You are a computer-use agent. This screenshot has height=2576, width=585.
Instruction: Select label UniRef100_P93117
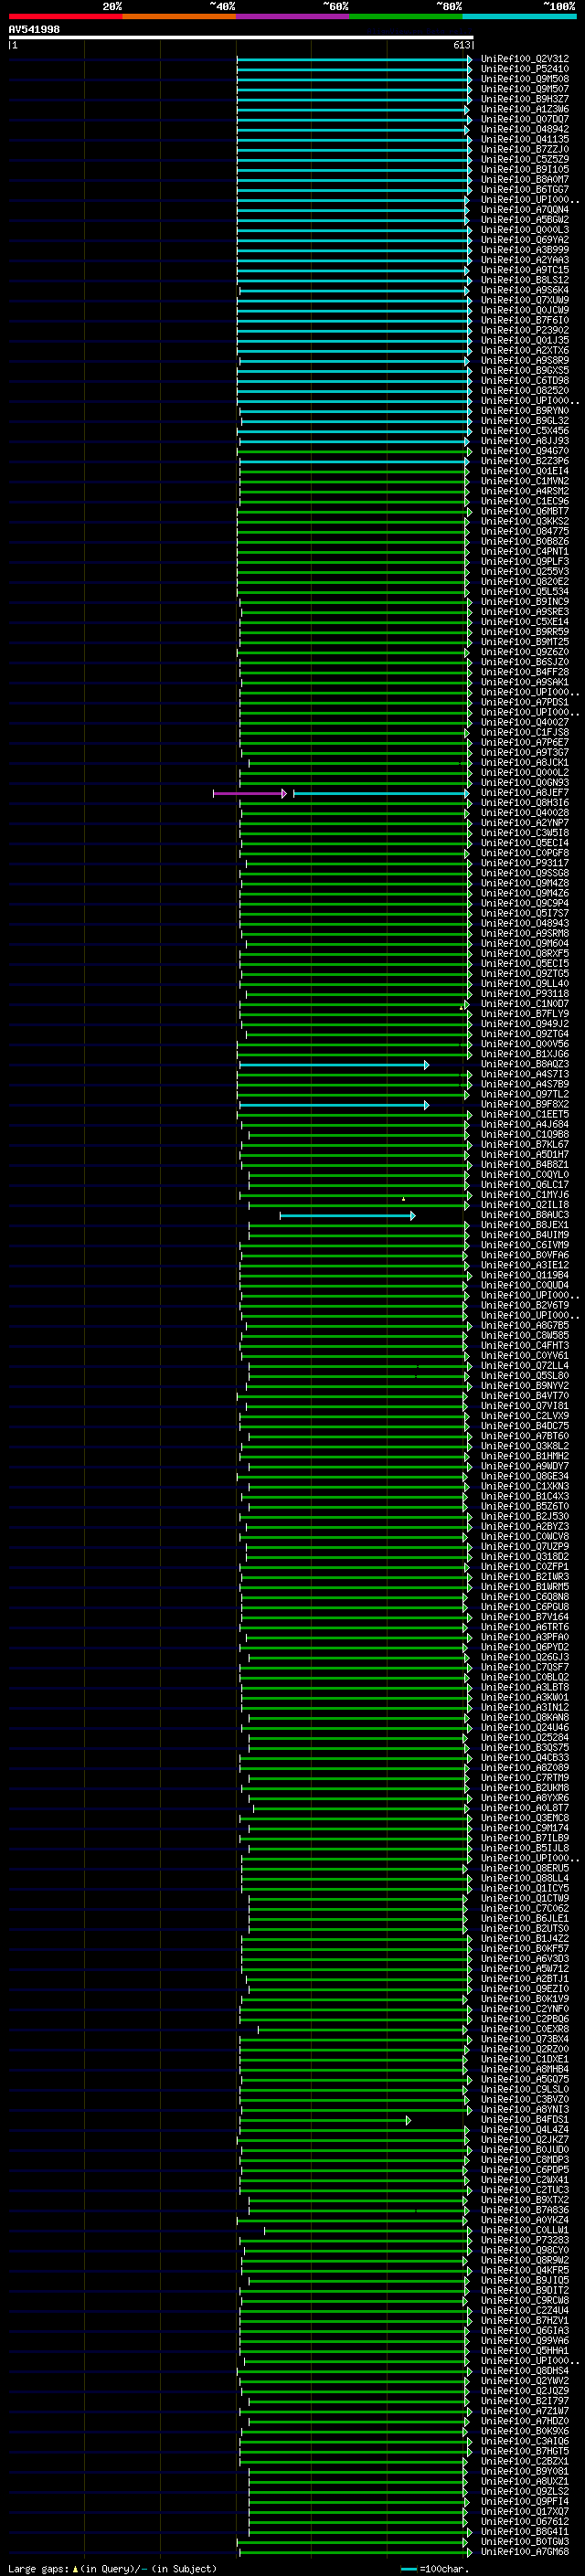(524, 863)
